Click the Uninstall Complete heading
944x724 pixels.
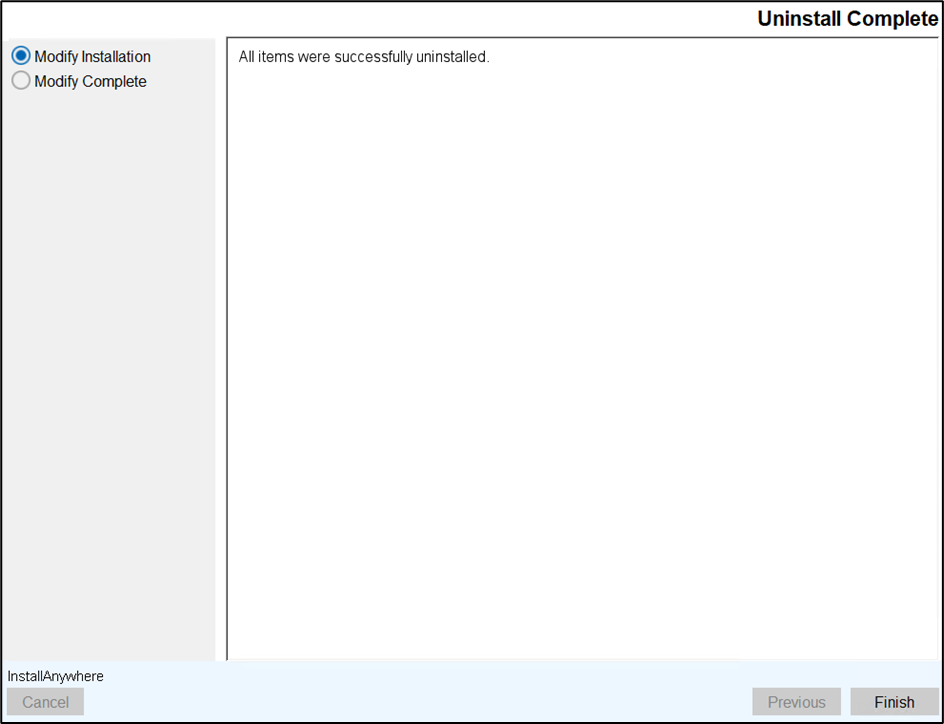[x=847, y=19]
